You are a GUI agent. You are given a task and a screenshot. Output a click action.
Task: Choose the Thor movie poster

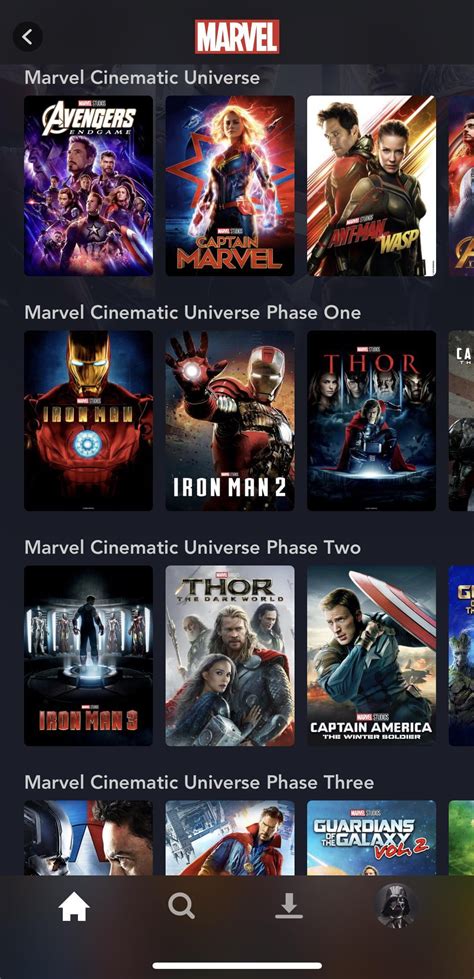coord(372,421)
